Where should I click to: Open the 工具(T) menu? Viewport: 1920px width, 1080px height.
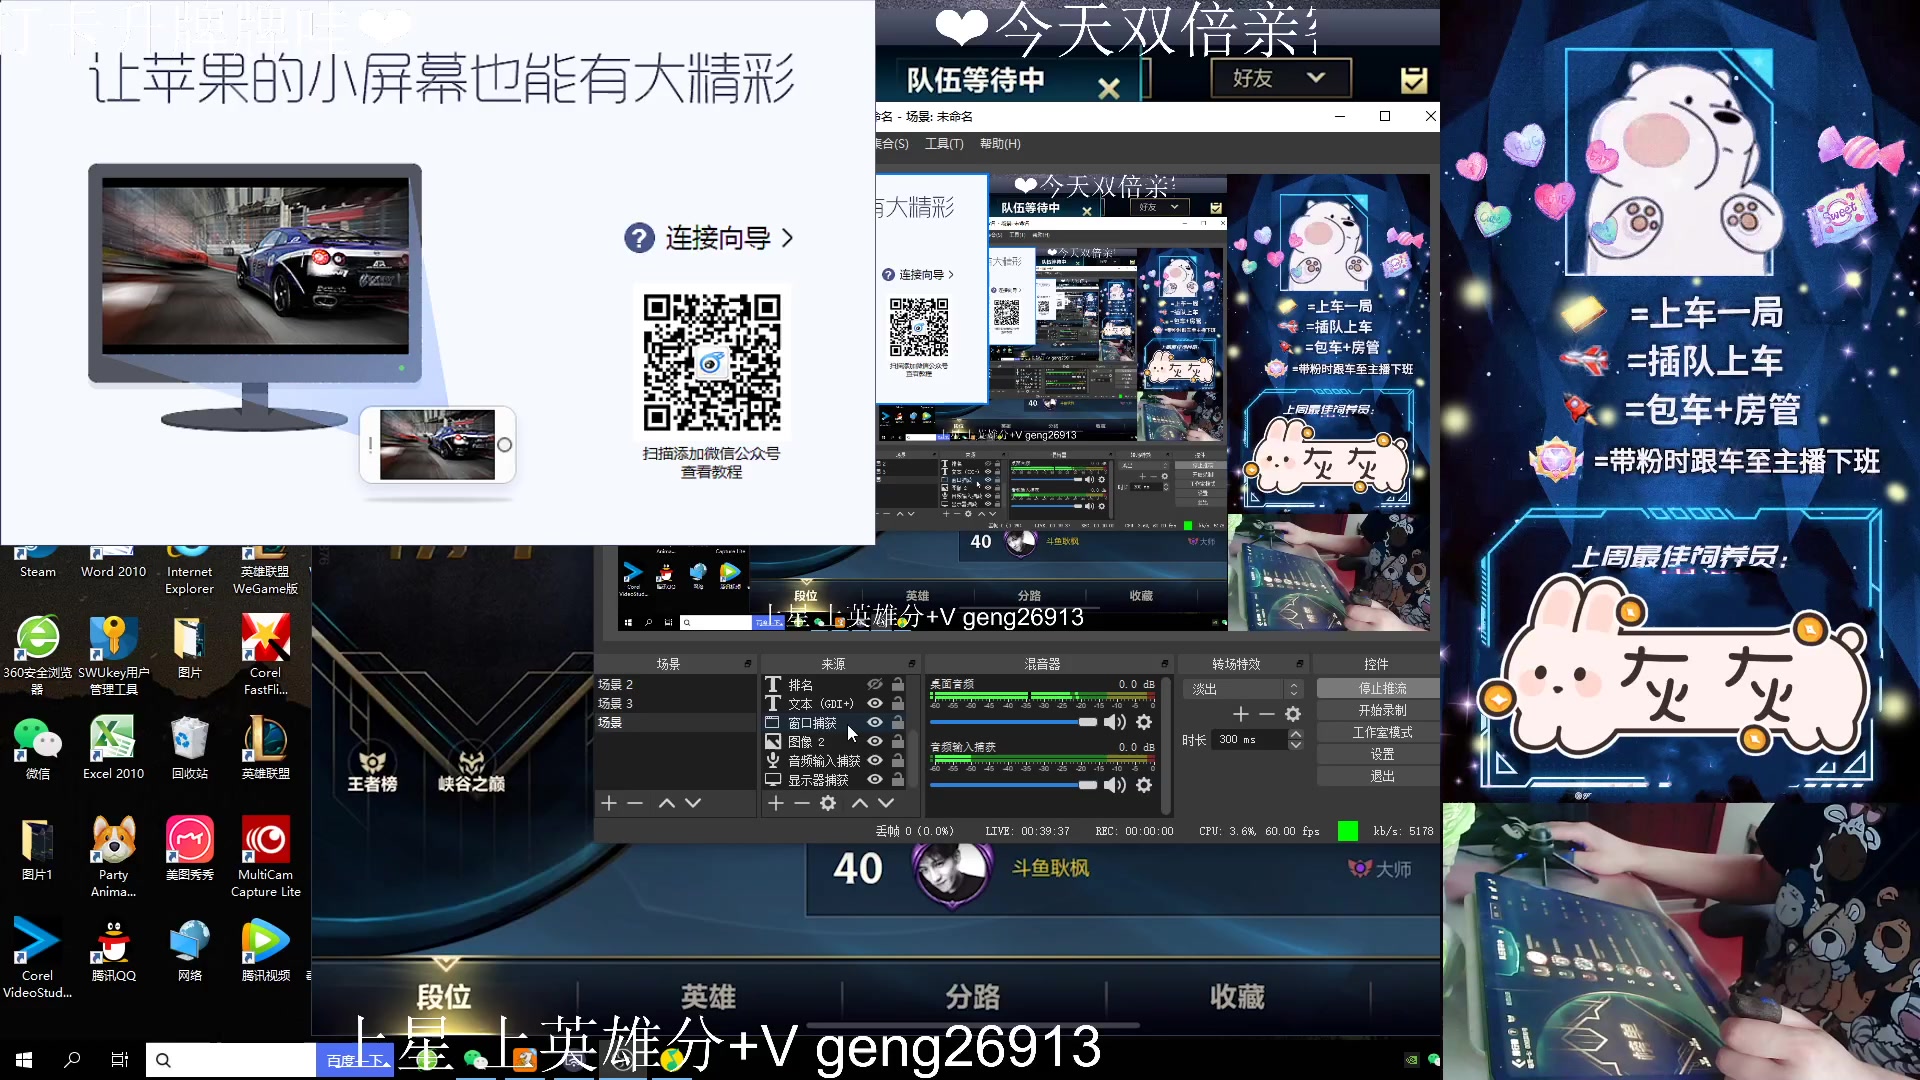(944, 144)
